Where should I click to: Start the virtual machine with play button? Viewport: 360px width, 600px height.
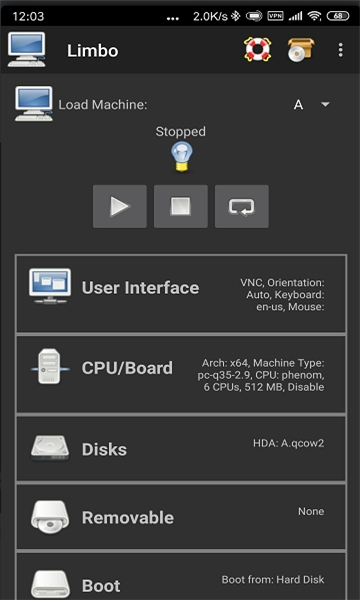120,207
